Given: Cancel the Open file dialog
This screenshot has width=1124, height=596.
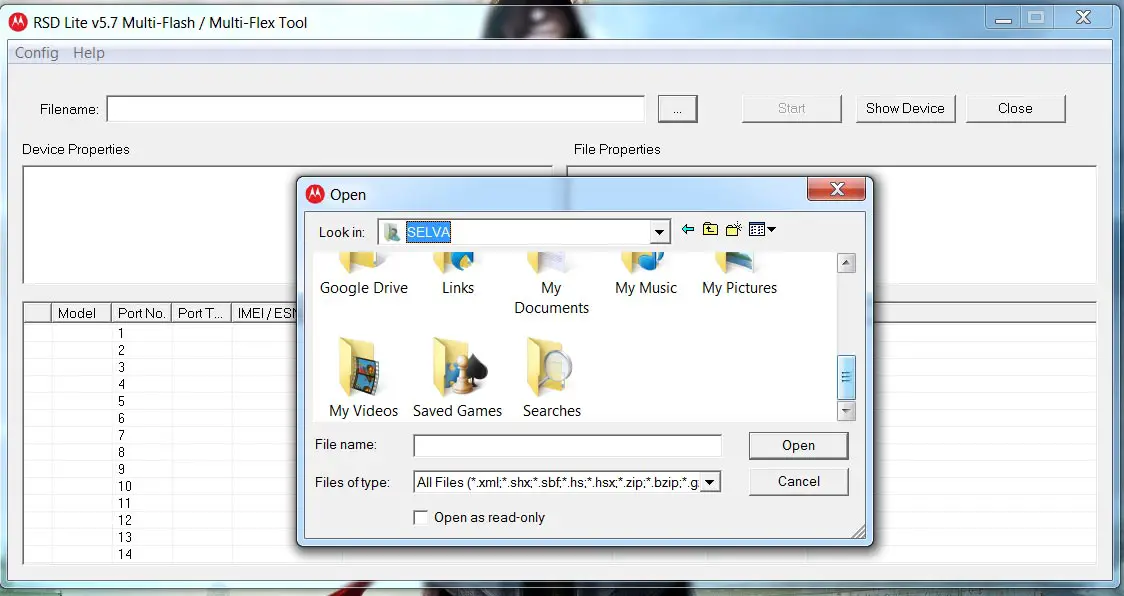Looking at the screenshot, I should pyautogui.click(x=799, y=481).
